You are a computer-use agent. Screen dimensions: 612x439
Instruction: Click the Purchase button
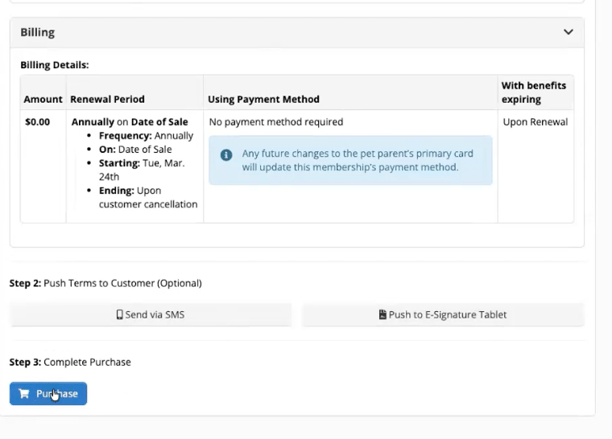(x=48, y=393)
